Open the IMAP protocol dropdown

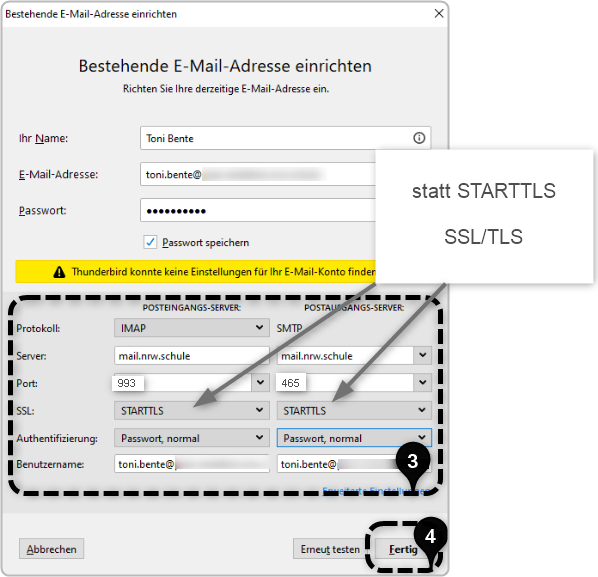191,328
